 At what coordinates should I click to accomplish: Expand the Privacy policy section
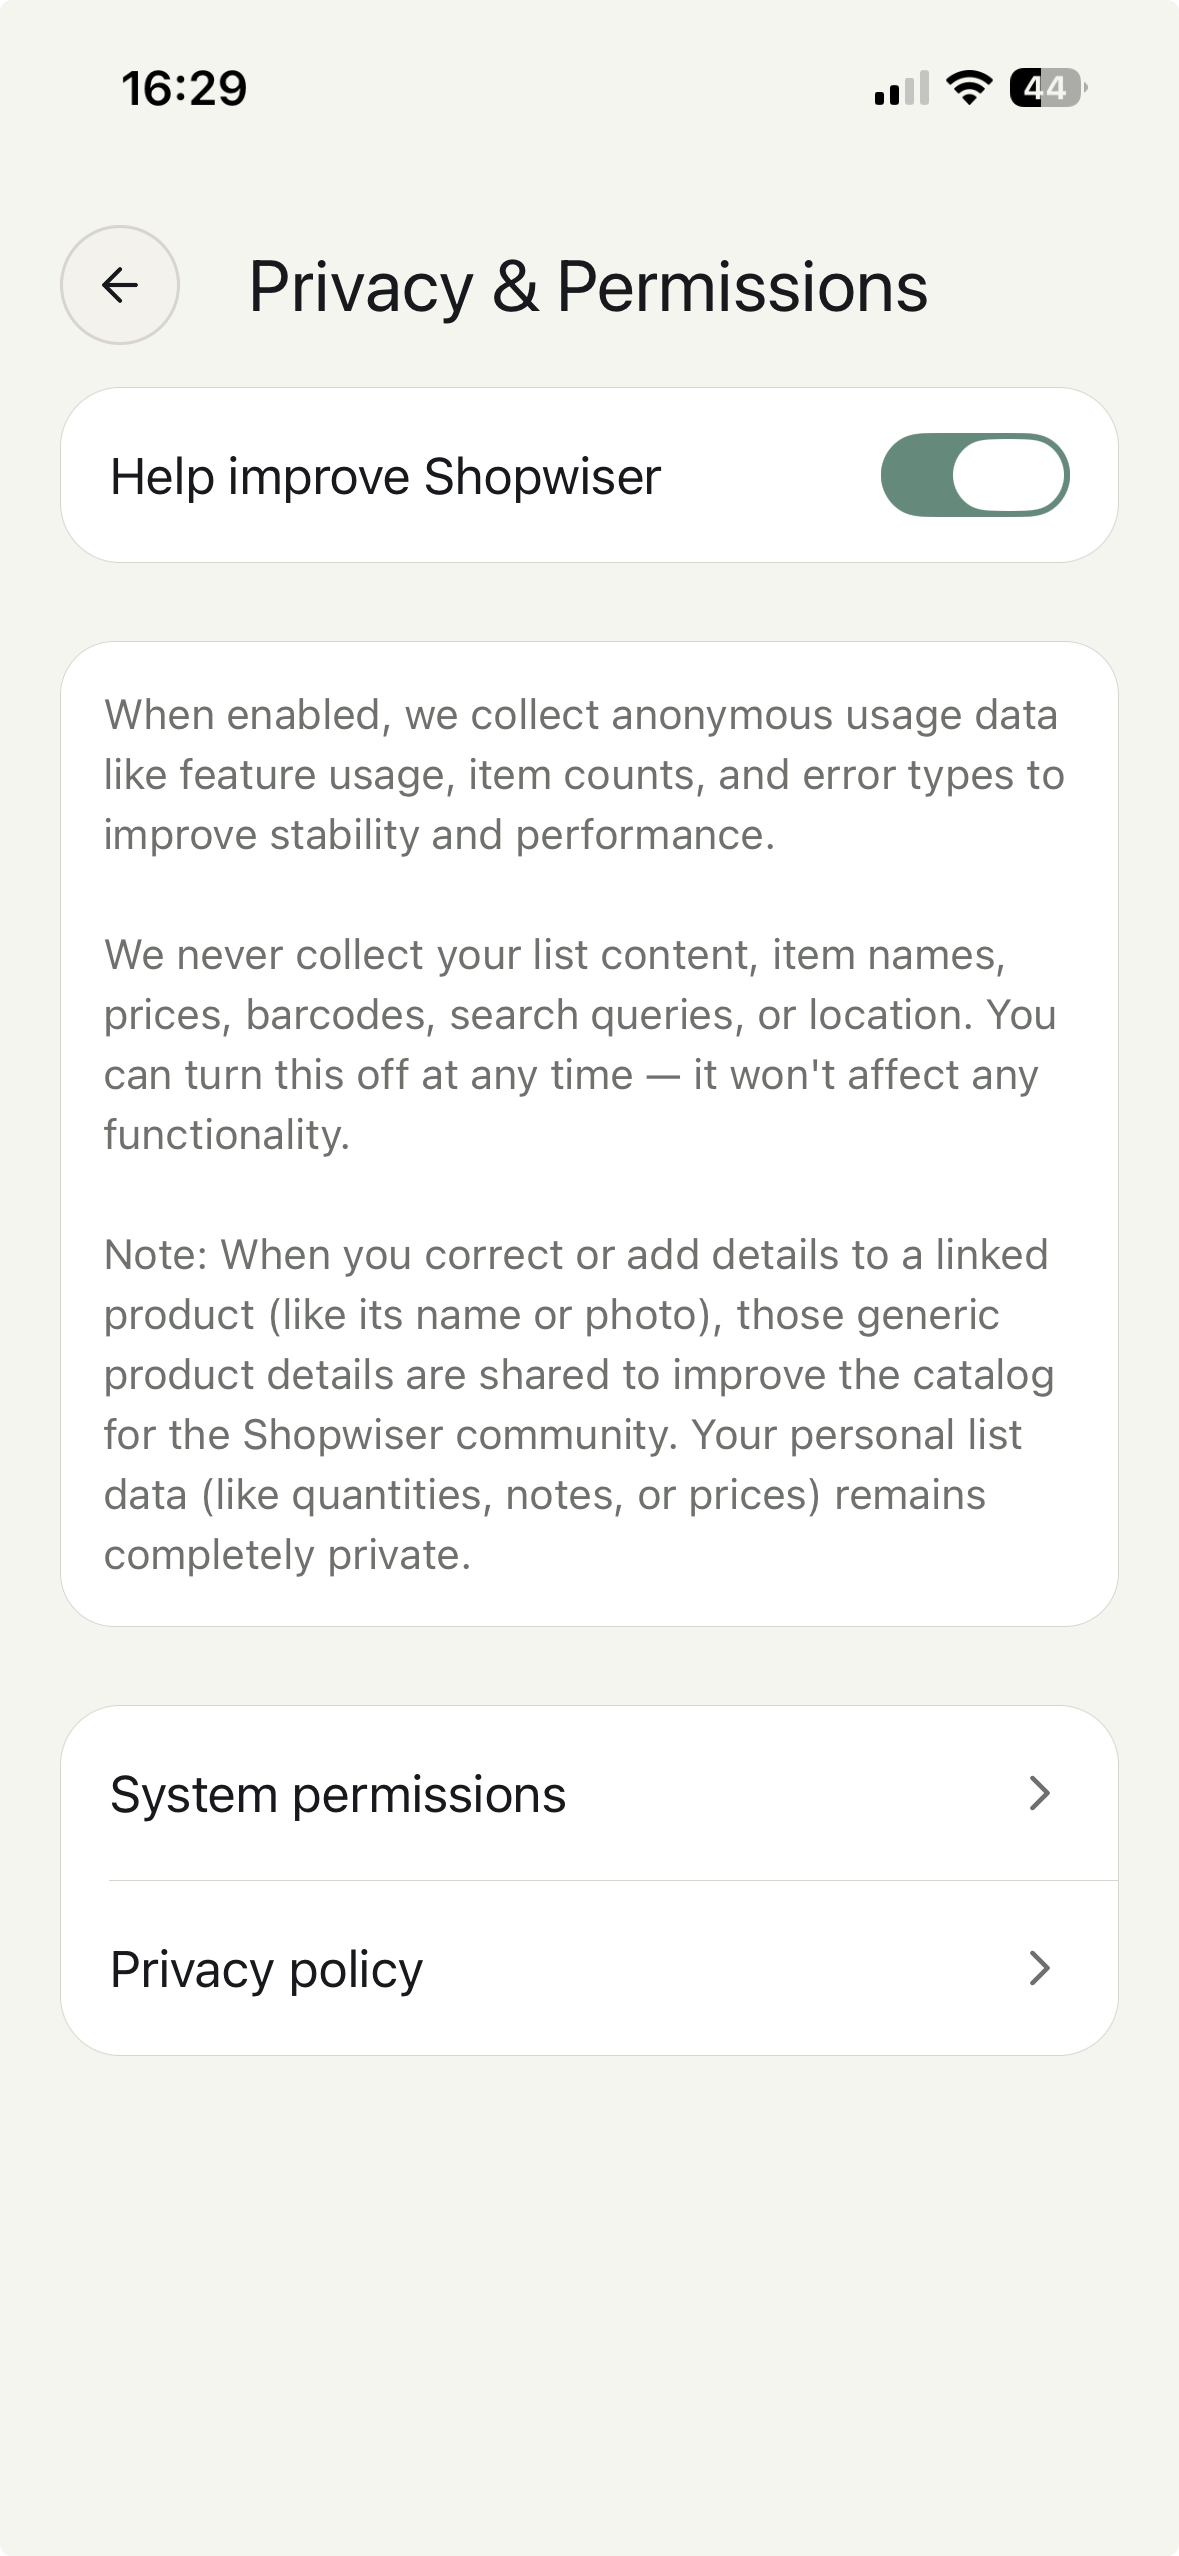click(589, 1968)
